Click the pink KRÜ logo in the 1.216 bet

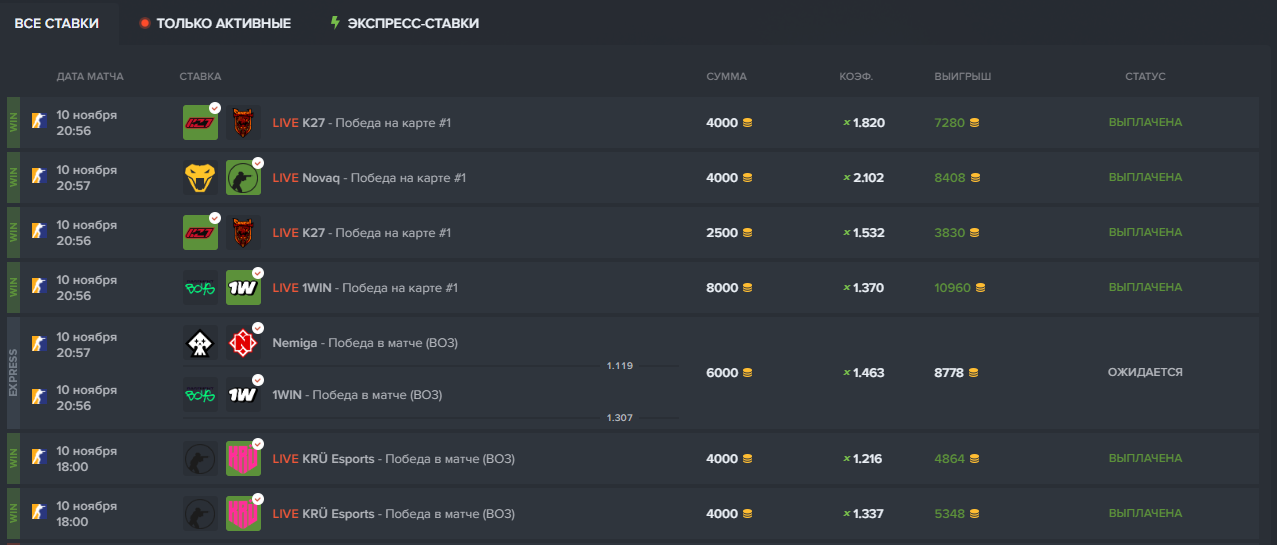(243, 459)
